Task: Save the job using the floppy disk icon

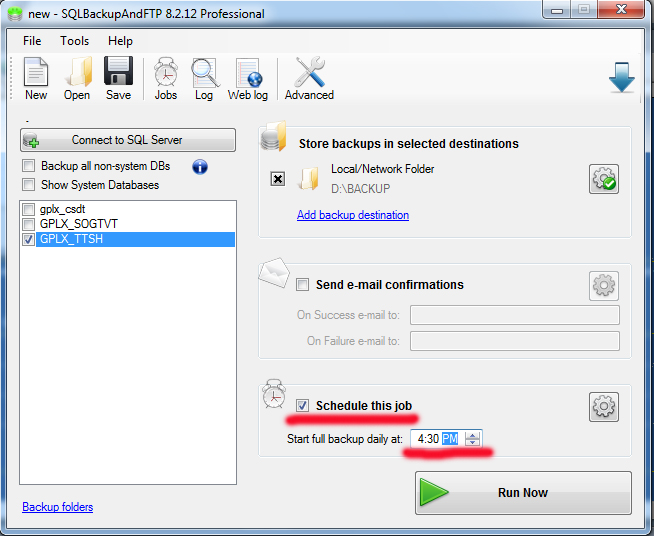Action: [118, 79]
